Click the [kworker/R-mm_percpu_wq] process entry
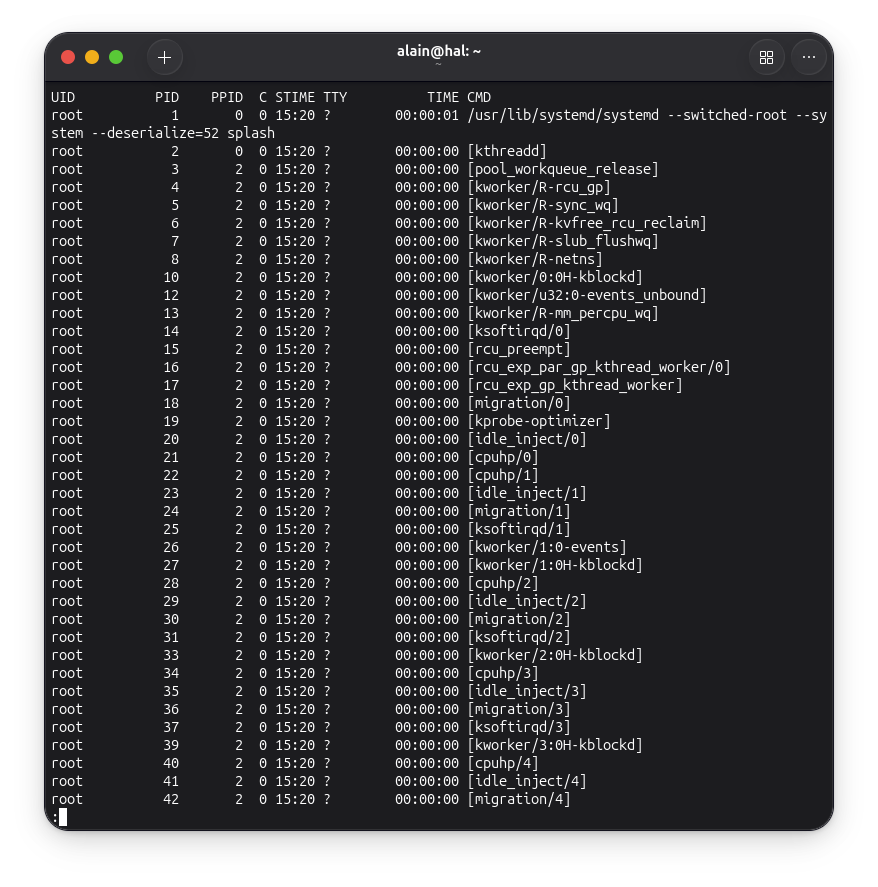Image resolution: width=878 pixels, height=887 pixels. coord(563,313)
